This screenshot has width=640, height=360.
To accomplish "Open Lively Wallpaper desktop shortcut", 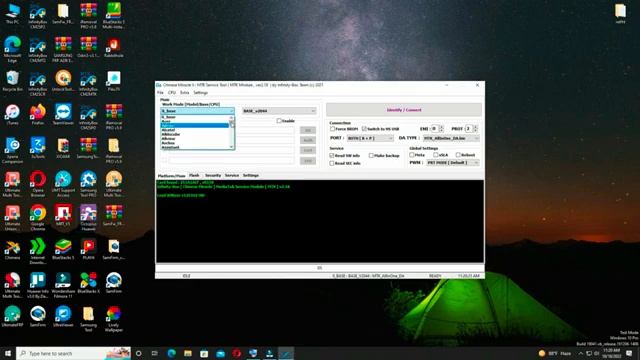I will coord(113,318).
